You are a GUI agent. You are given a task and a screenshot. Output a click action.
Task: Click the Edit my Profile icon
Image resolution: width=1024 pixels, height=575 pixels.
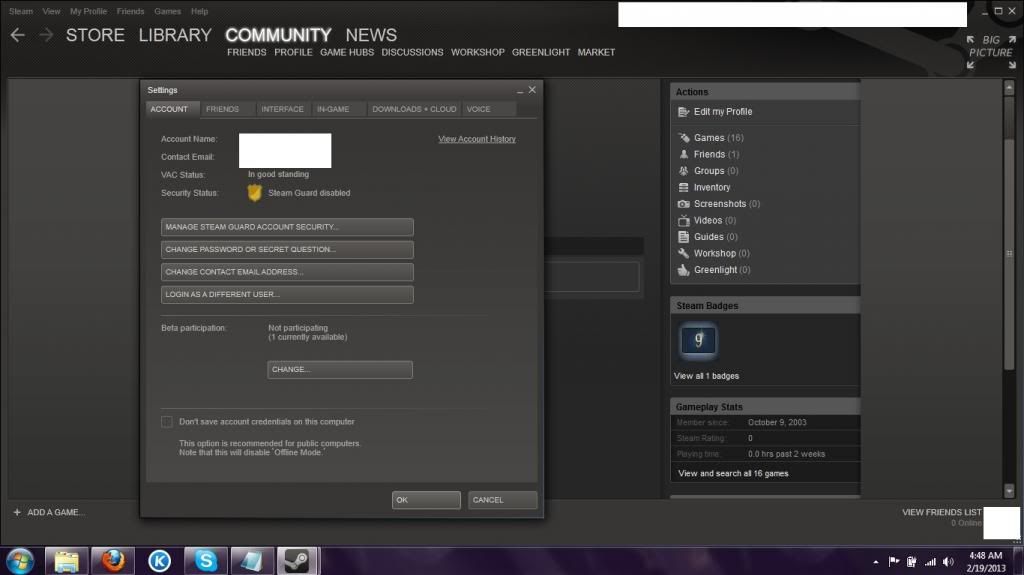click(x=683, y=112)
